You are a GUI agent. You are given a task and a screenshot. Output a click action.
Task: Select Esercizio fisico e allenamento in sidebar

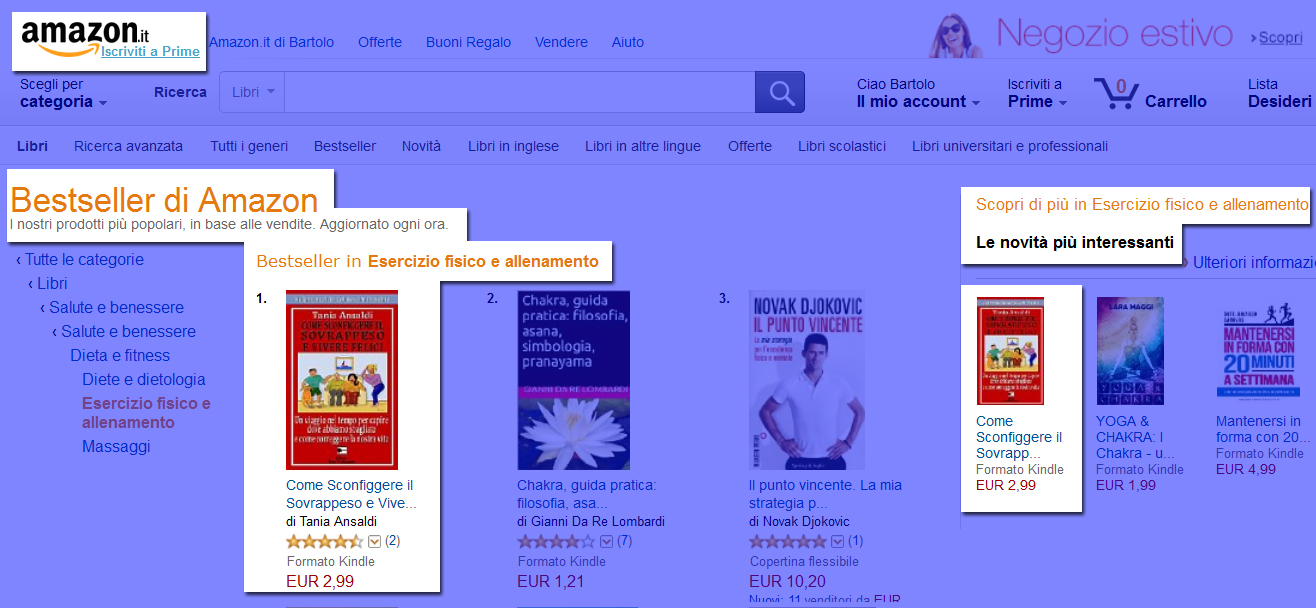coord(146,413)
